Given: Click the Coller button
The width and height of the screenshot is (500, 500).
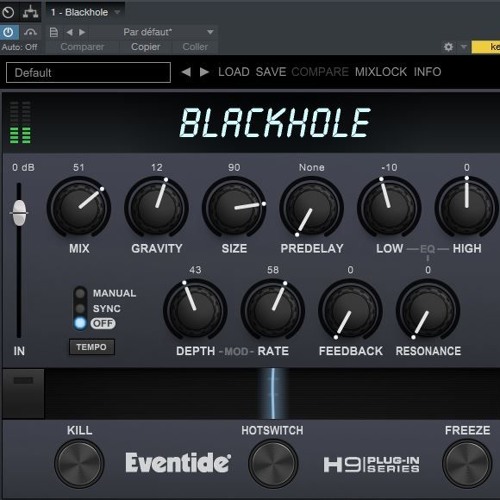Looking at the screenshot, I should (195, 47).
